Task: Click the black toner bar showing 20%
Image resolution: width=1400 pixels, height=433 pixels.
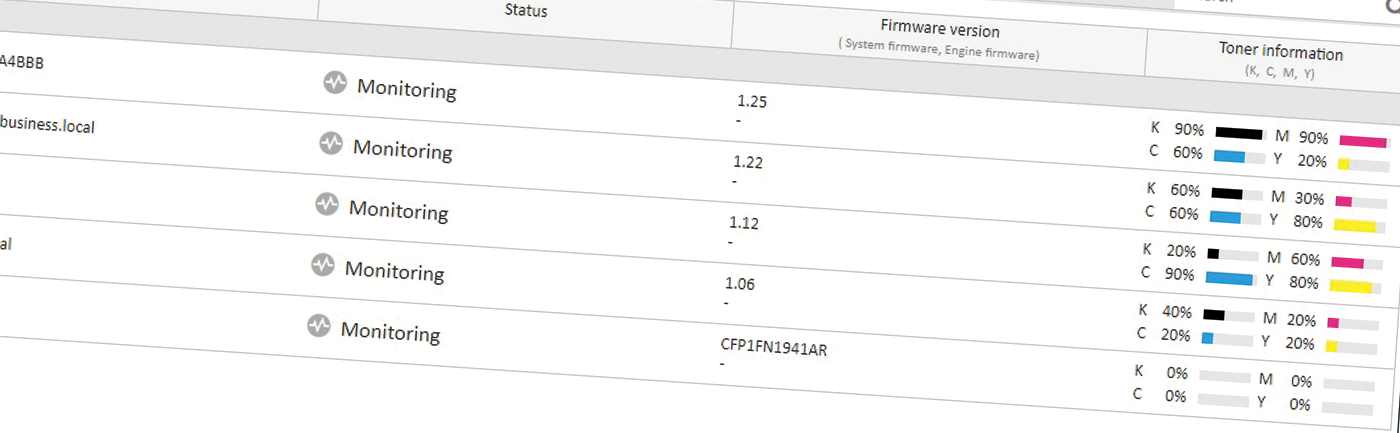Action: [x=1230, y=254]
